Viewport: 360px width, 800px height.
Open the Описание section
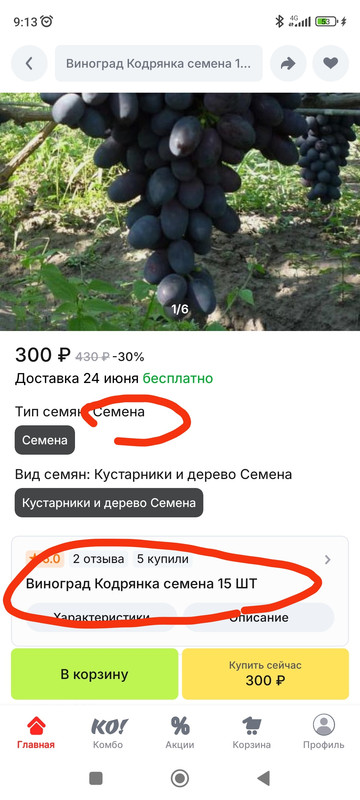click(259, 617)
